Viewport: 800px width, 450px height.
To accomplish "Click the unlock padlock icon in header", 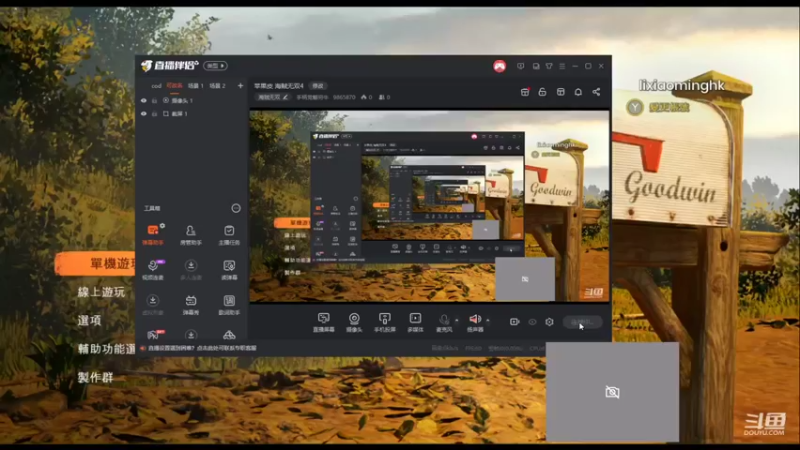I will click(542, 92).
